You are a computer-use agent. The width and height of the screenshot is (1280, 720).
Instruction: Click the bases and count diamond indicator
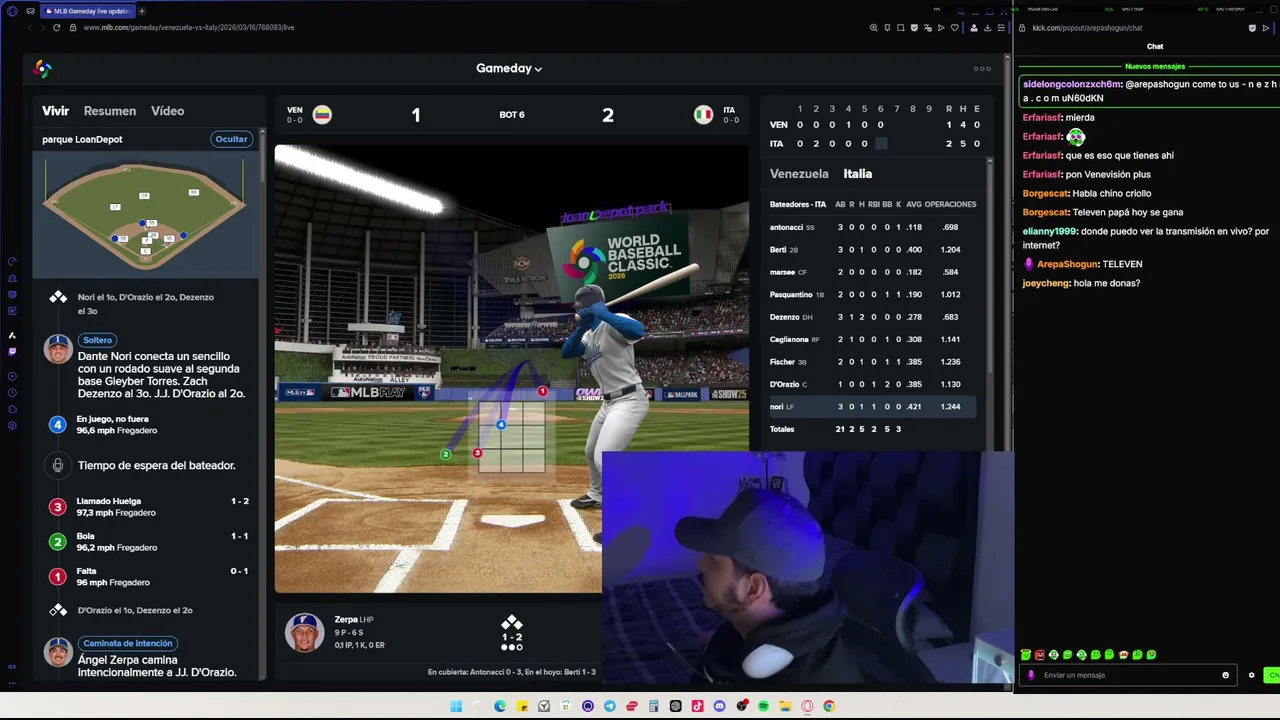pos(512,634)
